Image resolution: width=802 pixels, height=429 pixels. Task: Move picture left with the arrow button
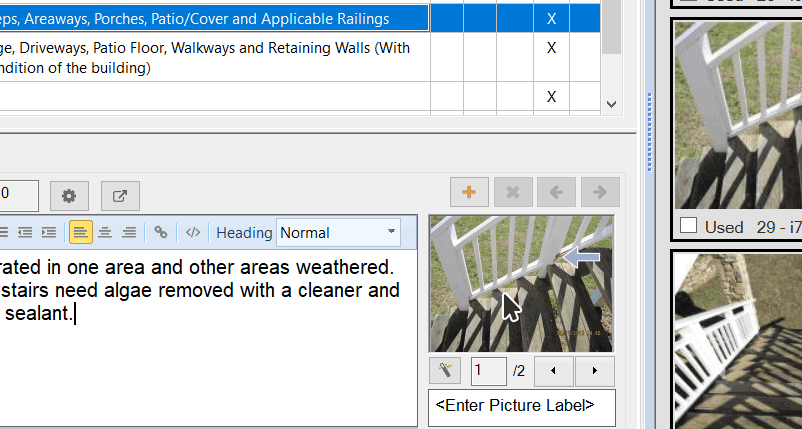point(556,192)
